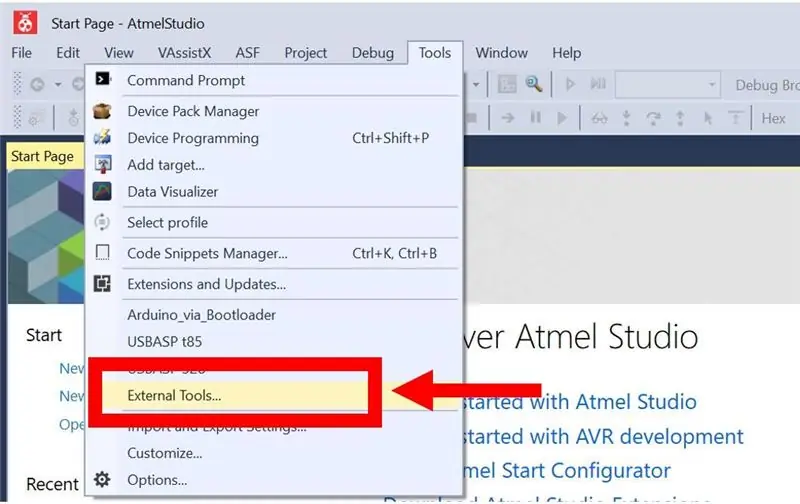Click the Step Over icon
The height and width of the screenshot is (504, 800).
[x=653, y=118]
